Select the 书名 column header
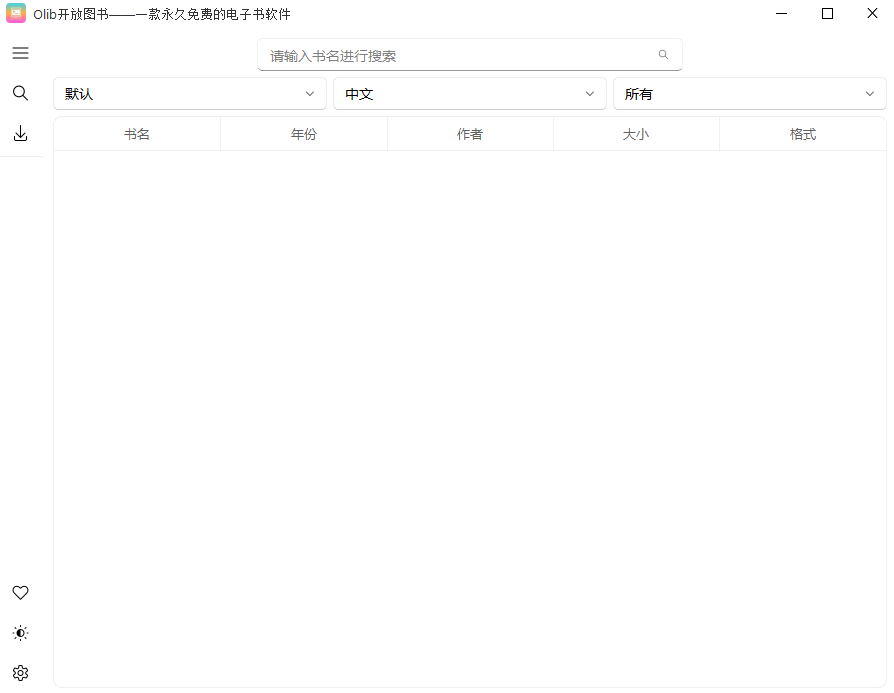894x693 pixels. point(137,133)
